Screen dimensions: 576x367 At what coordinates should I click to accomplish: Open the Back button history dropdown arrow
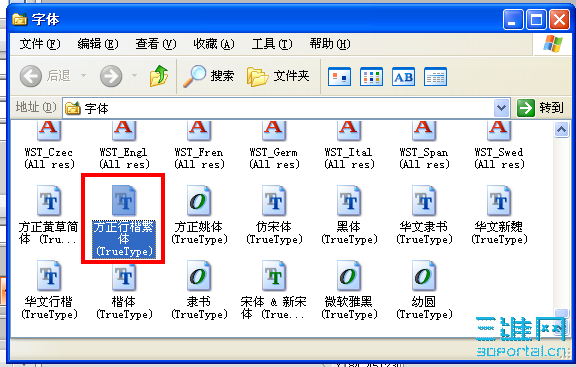[x=83, y=76]
